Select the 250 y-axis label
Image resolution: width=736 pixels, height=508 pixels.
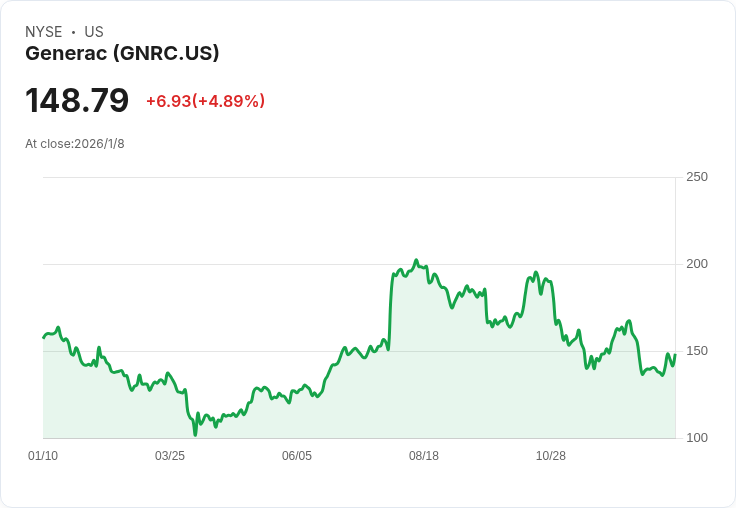click(696, 177)
